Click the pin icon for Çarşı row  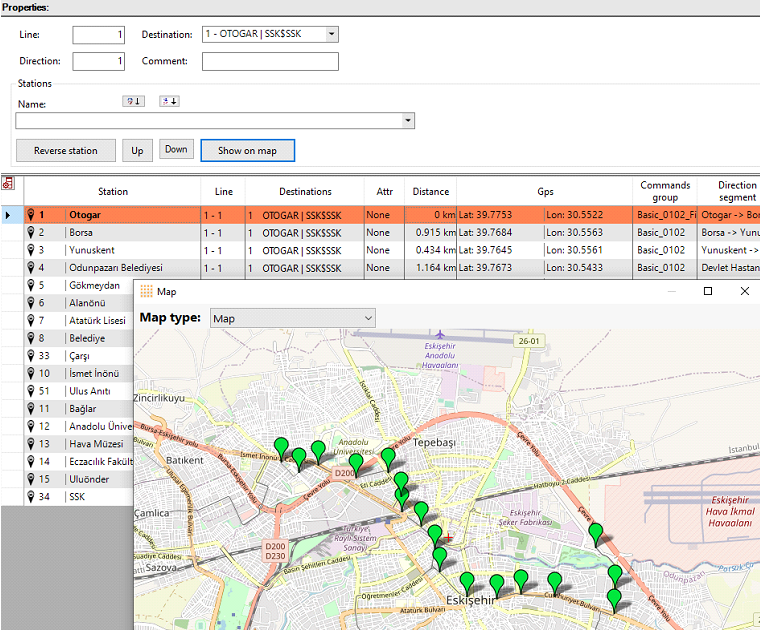click(x=31, y=355)
